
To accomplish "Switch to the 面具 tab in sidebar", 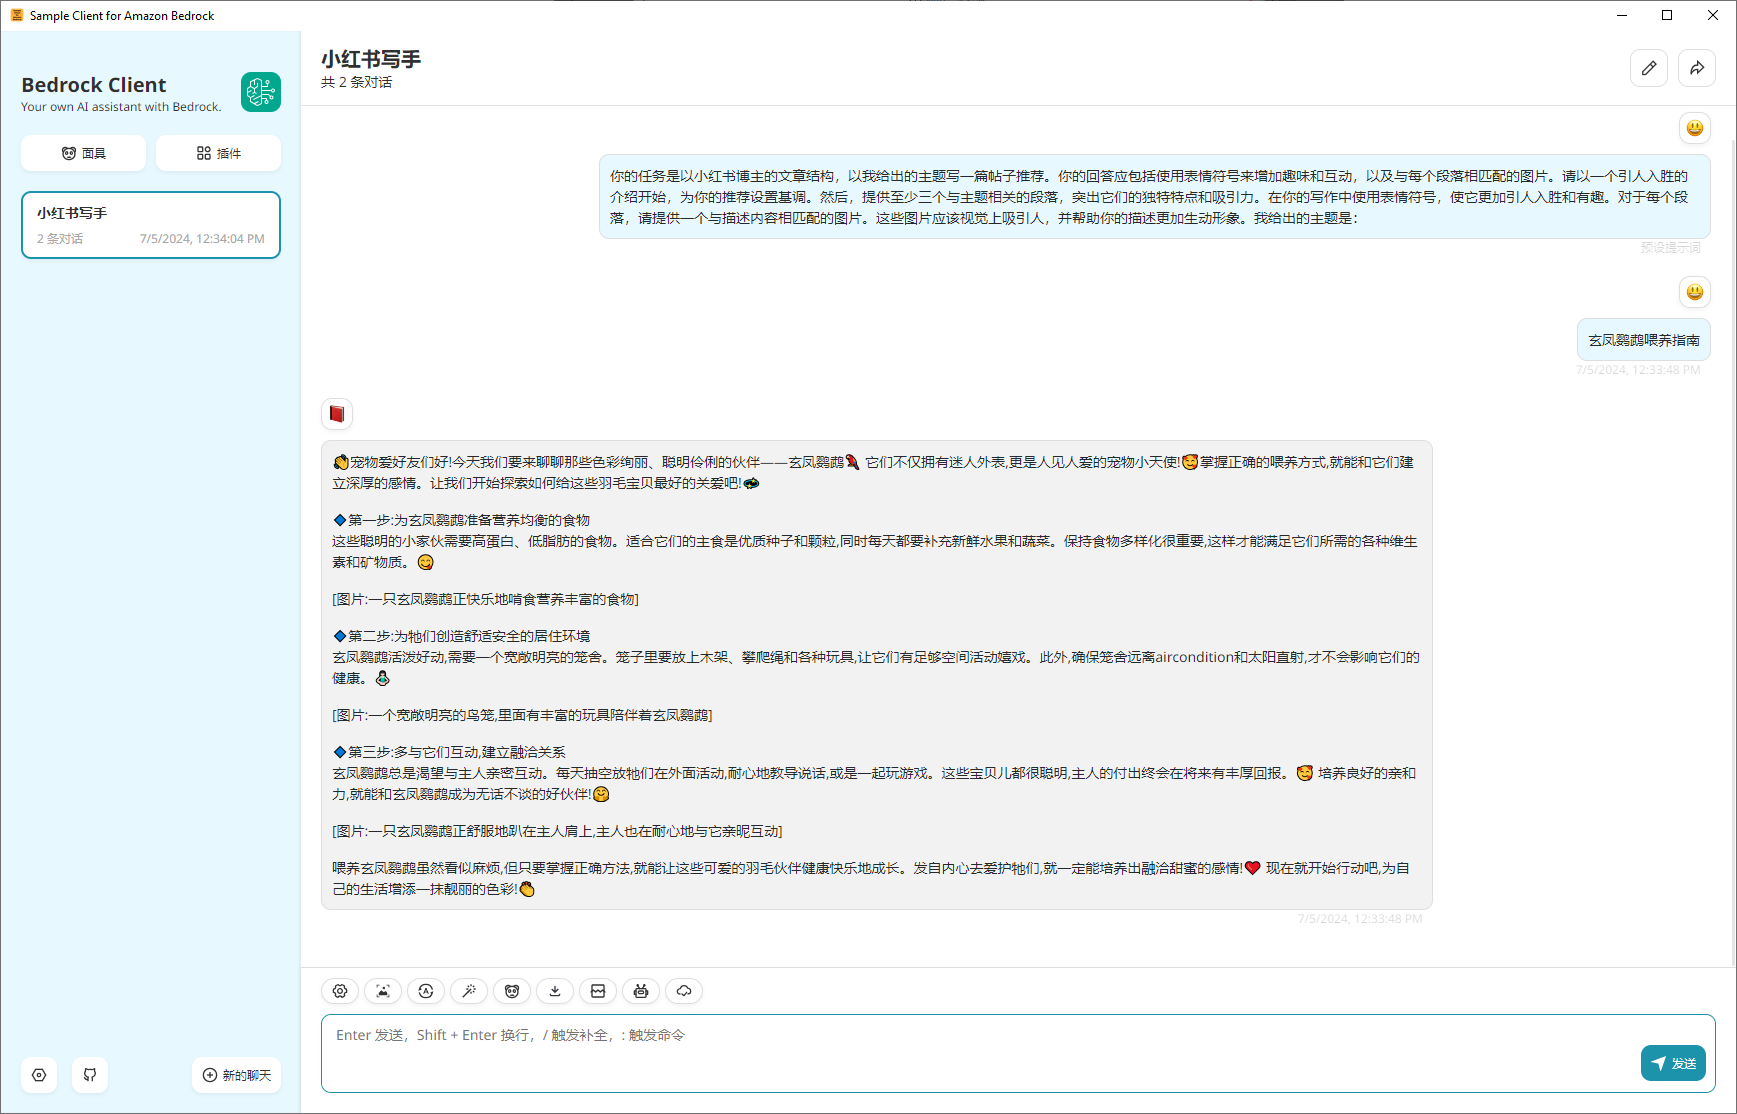I will [x=83, y=152].
